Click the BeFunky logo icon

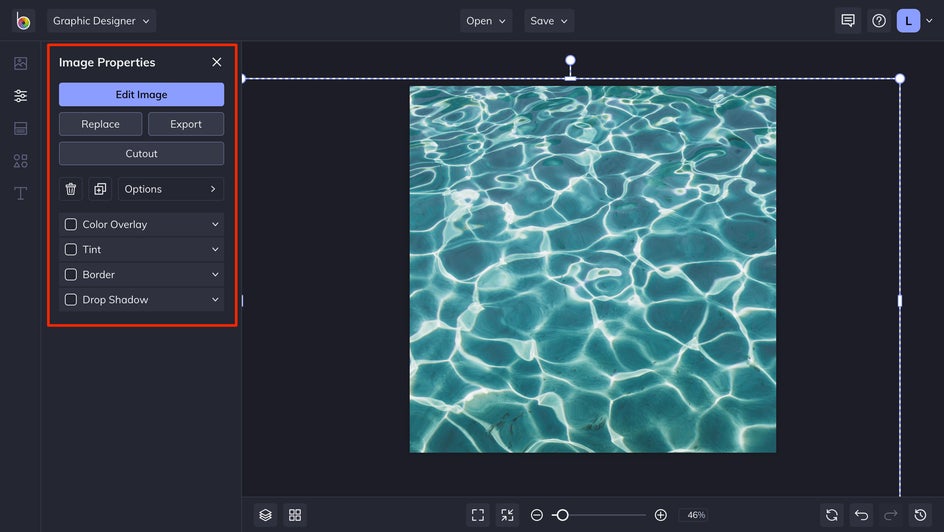(23, 21)
